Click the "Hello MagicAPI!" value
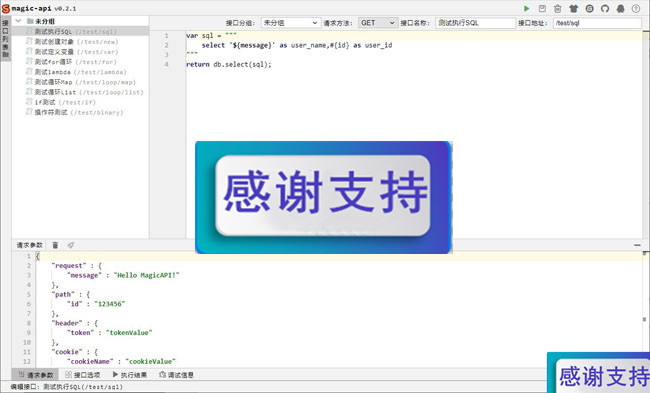The height and width of the screenshot is (393, 650). coord(146,275)
